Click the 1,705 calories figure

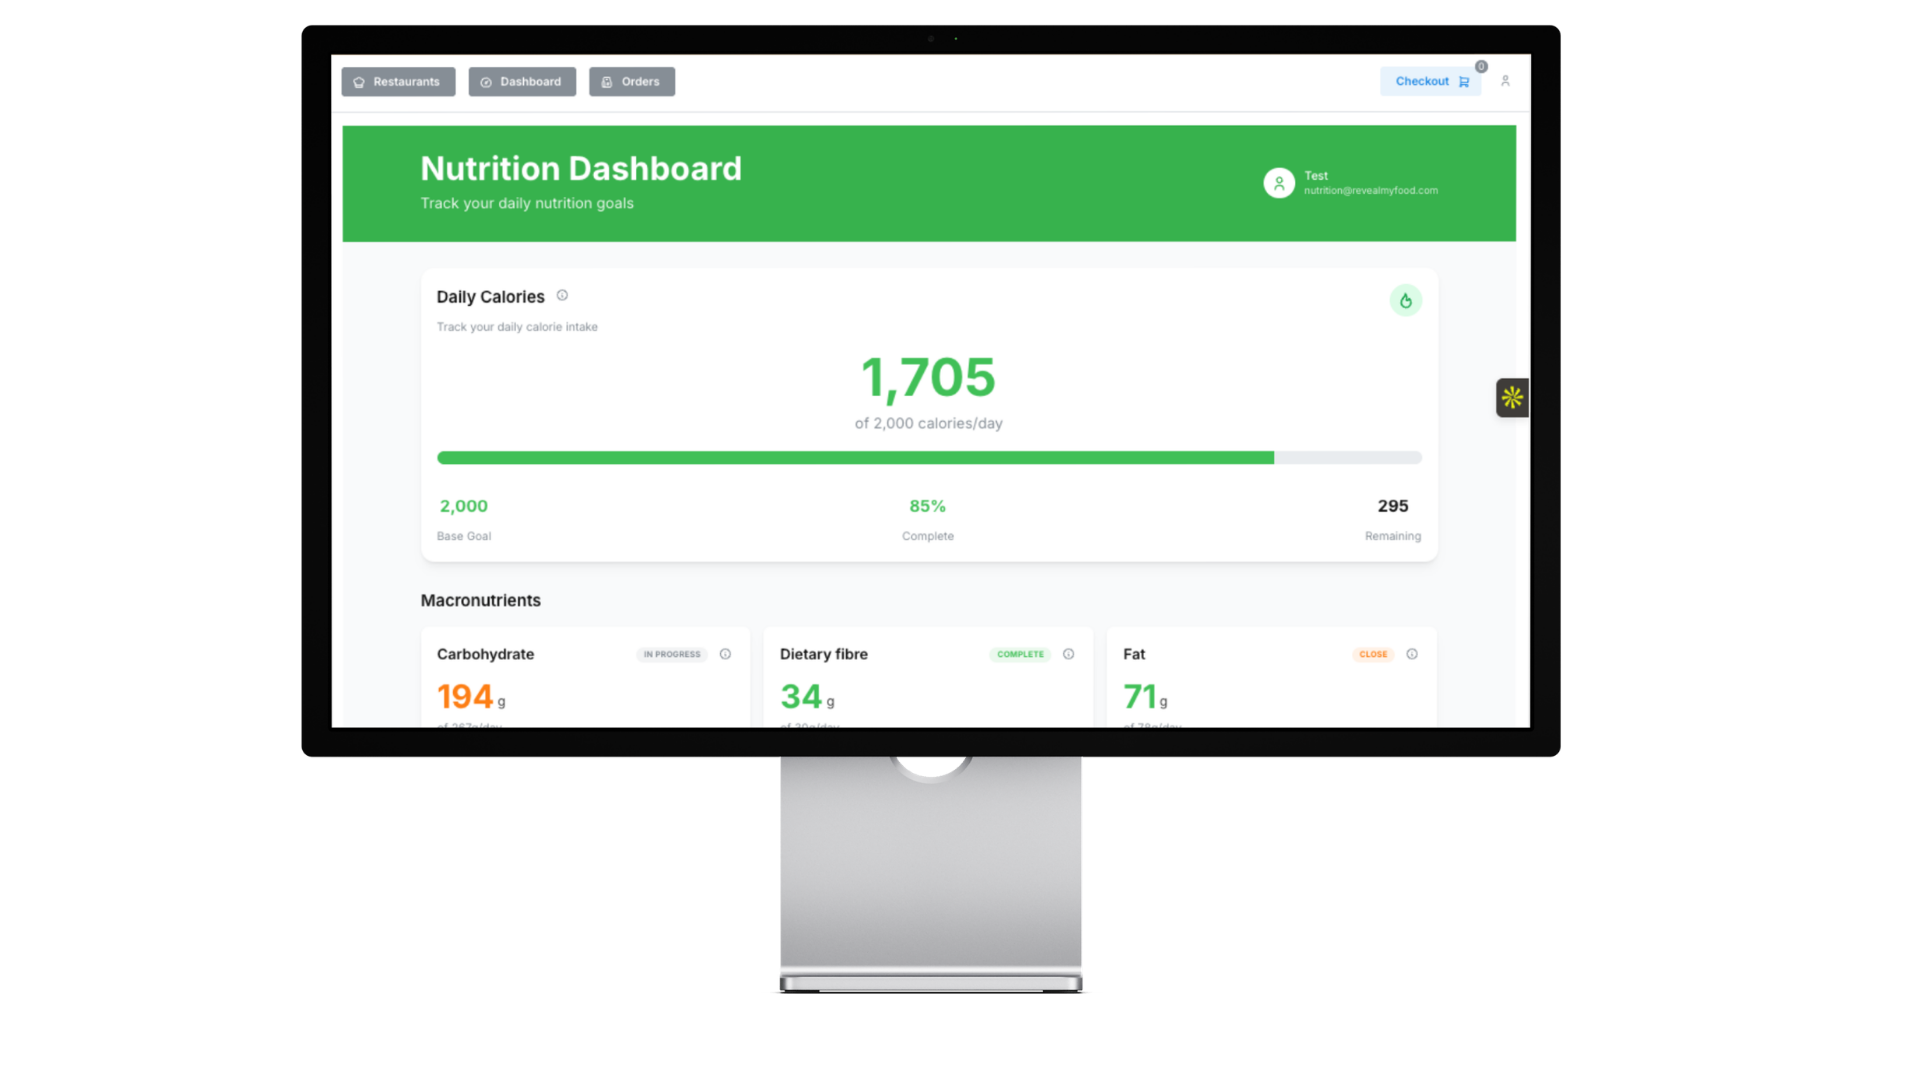tap(928, 378)
